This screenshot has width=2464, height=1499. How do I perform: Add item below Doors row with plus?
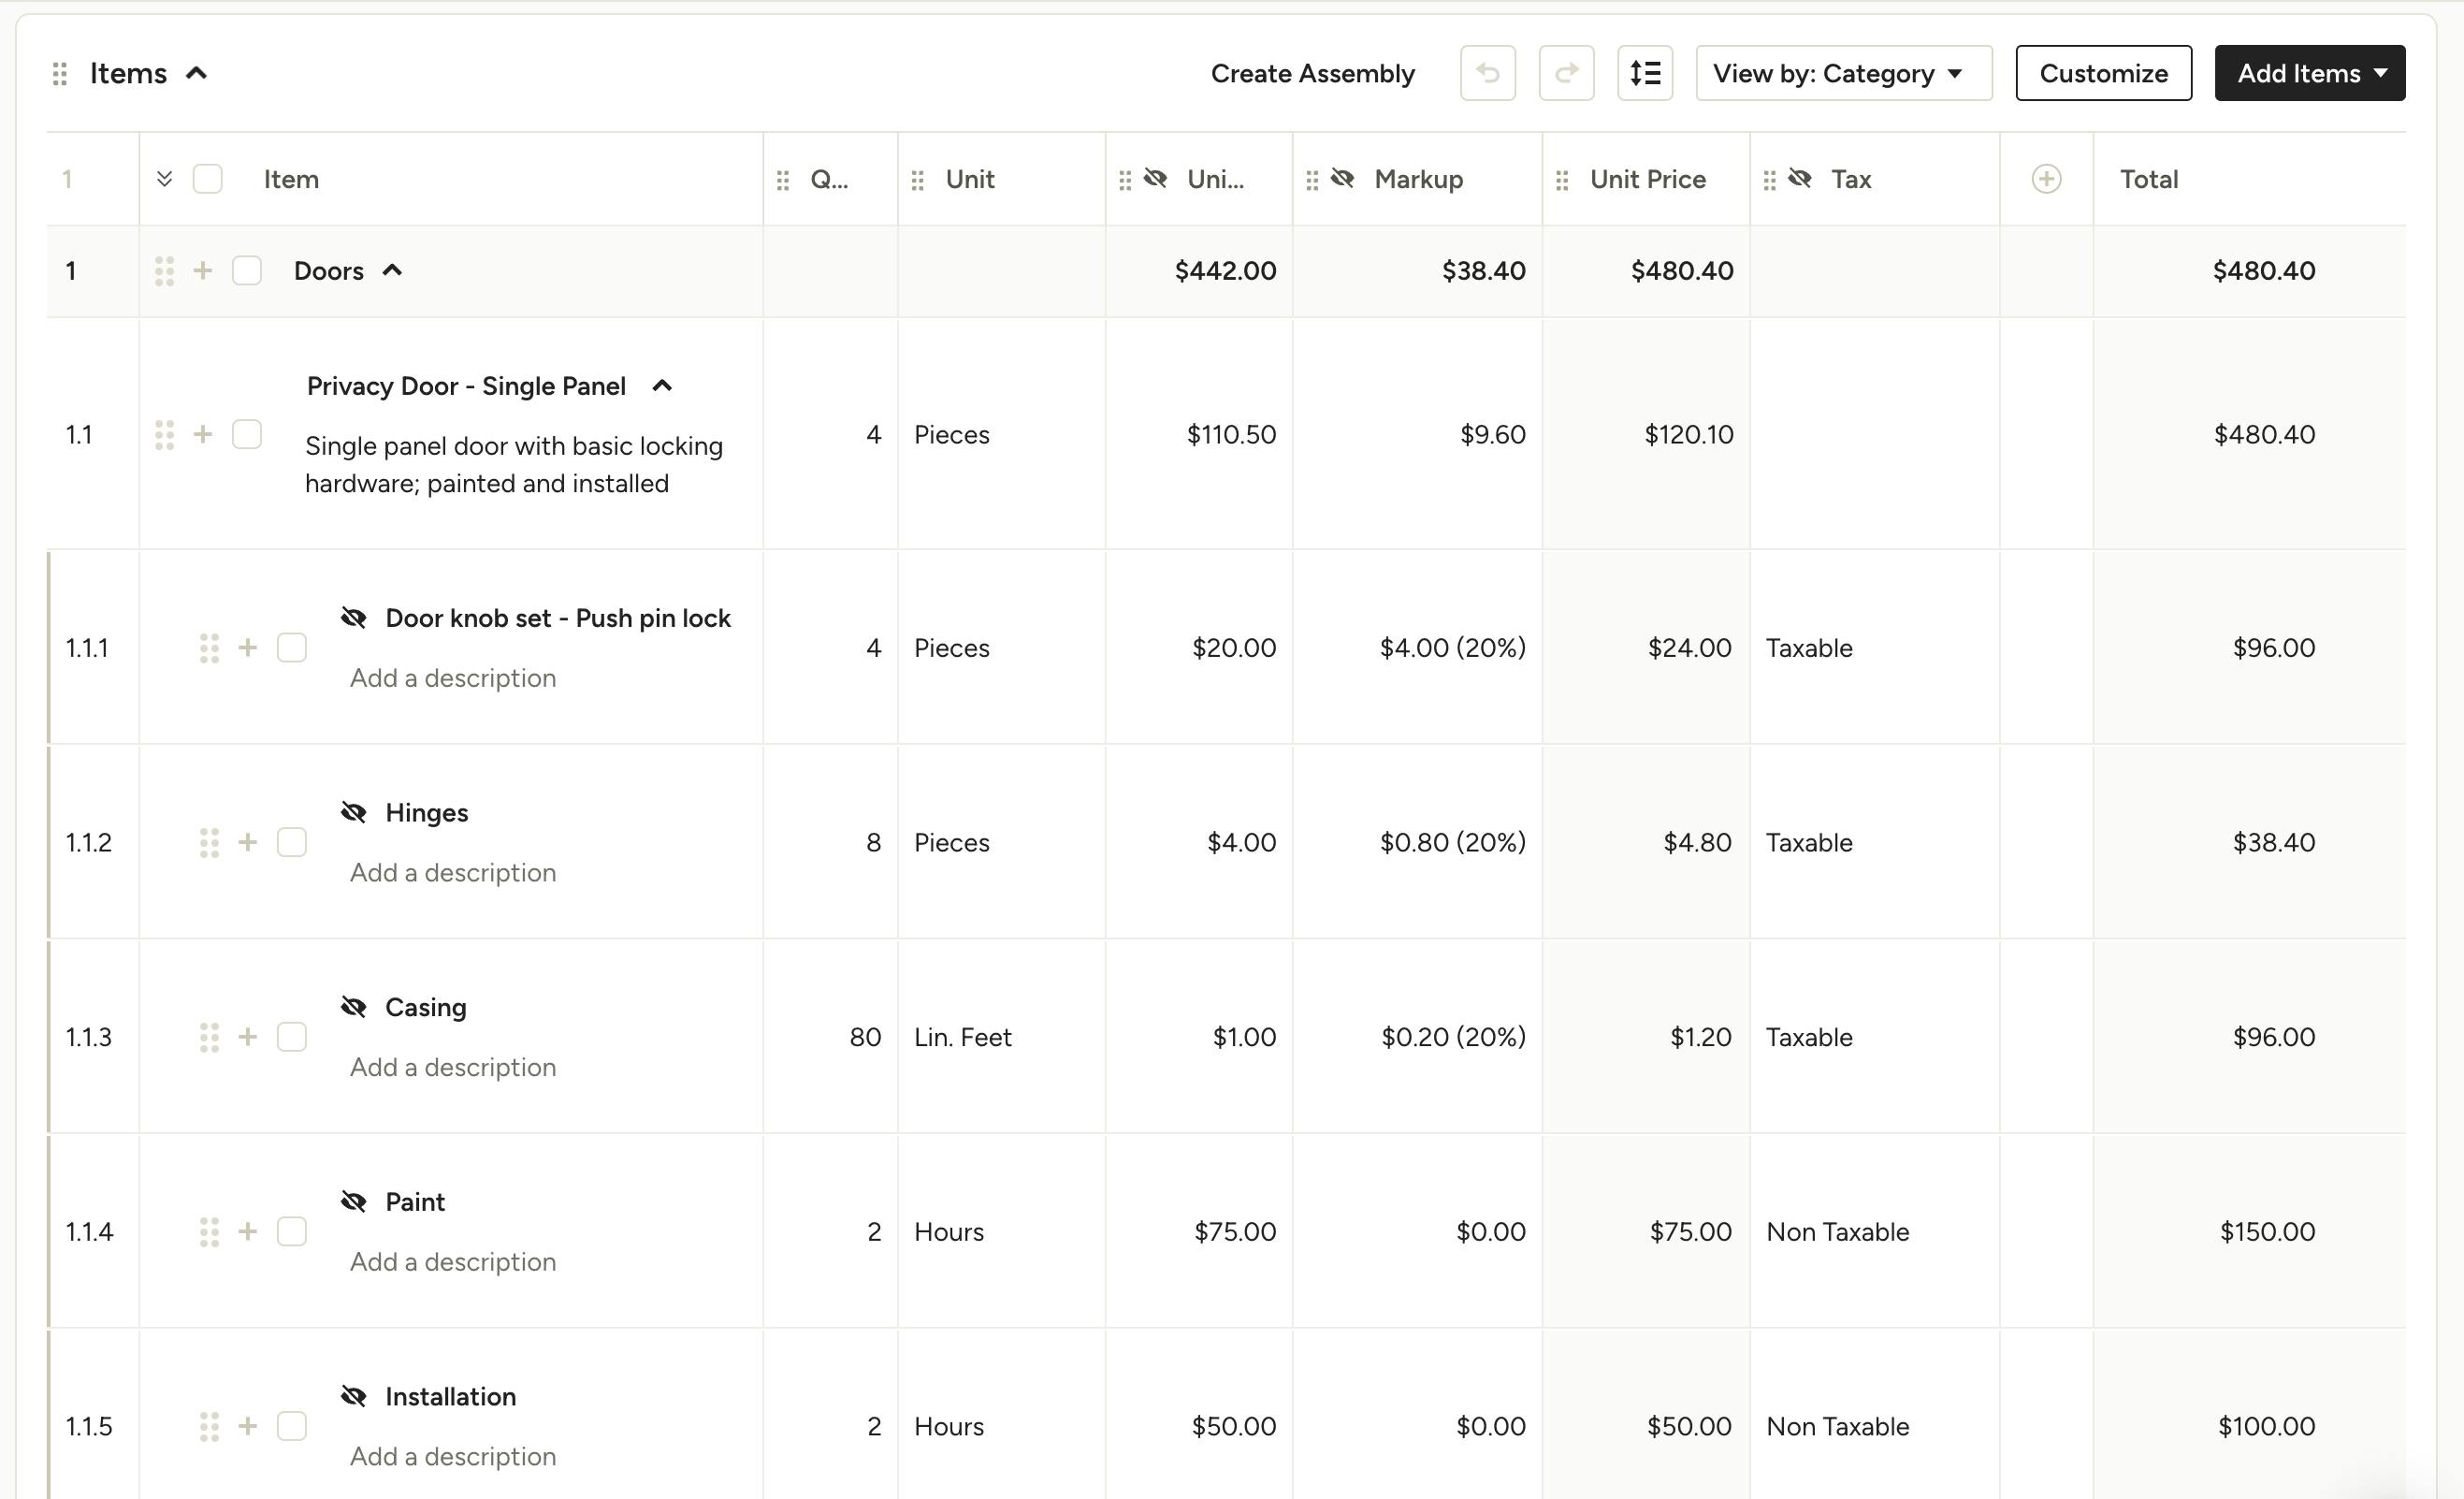tap(203, 271)
